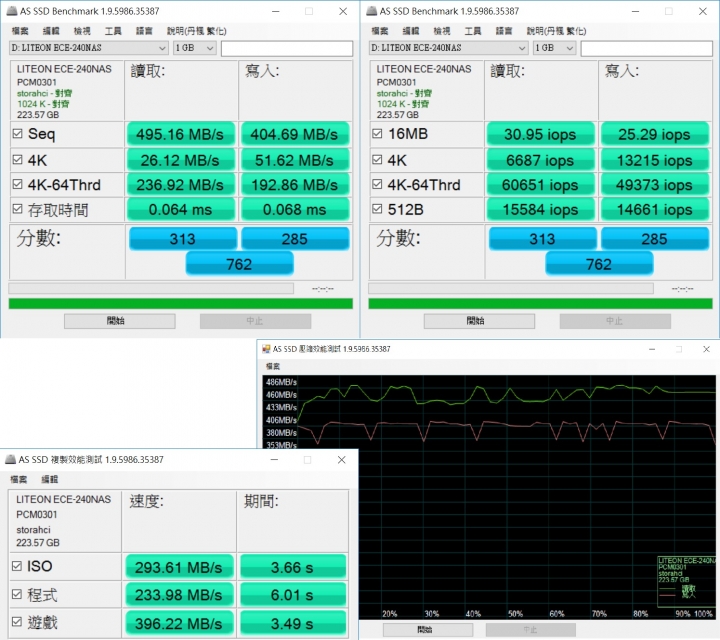Click green progress bar in iops benchmark window

(x=540, y=303)
